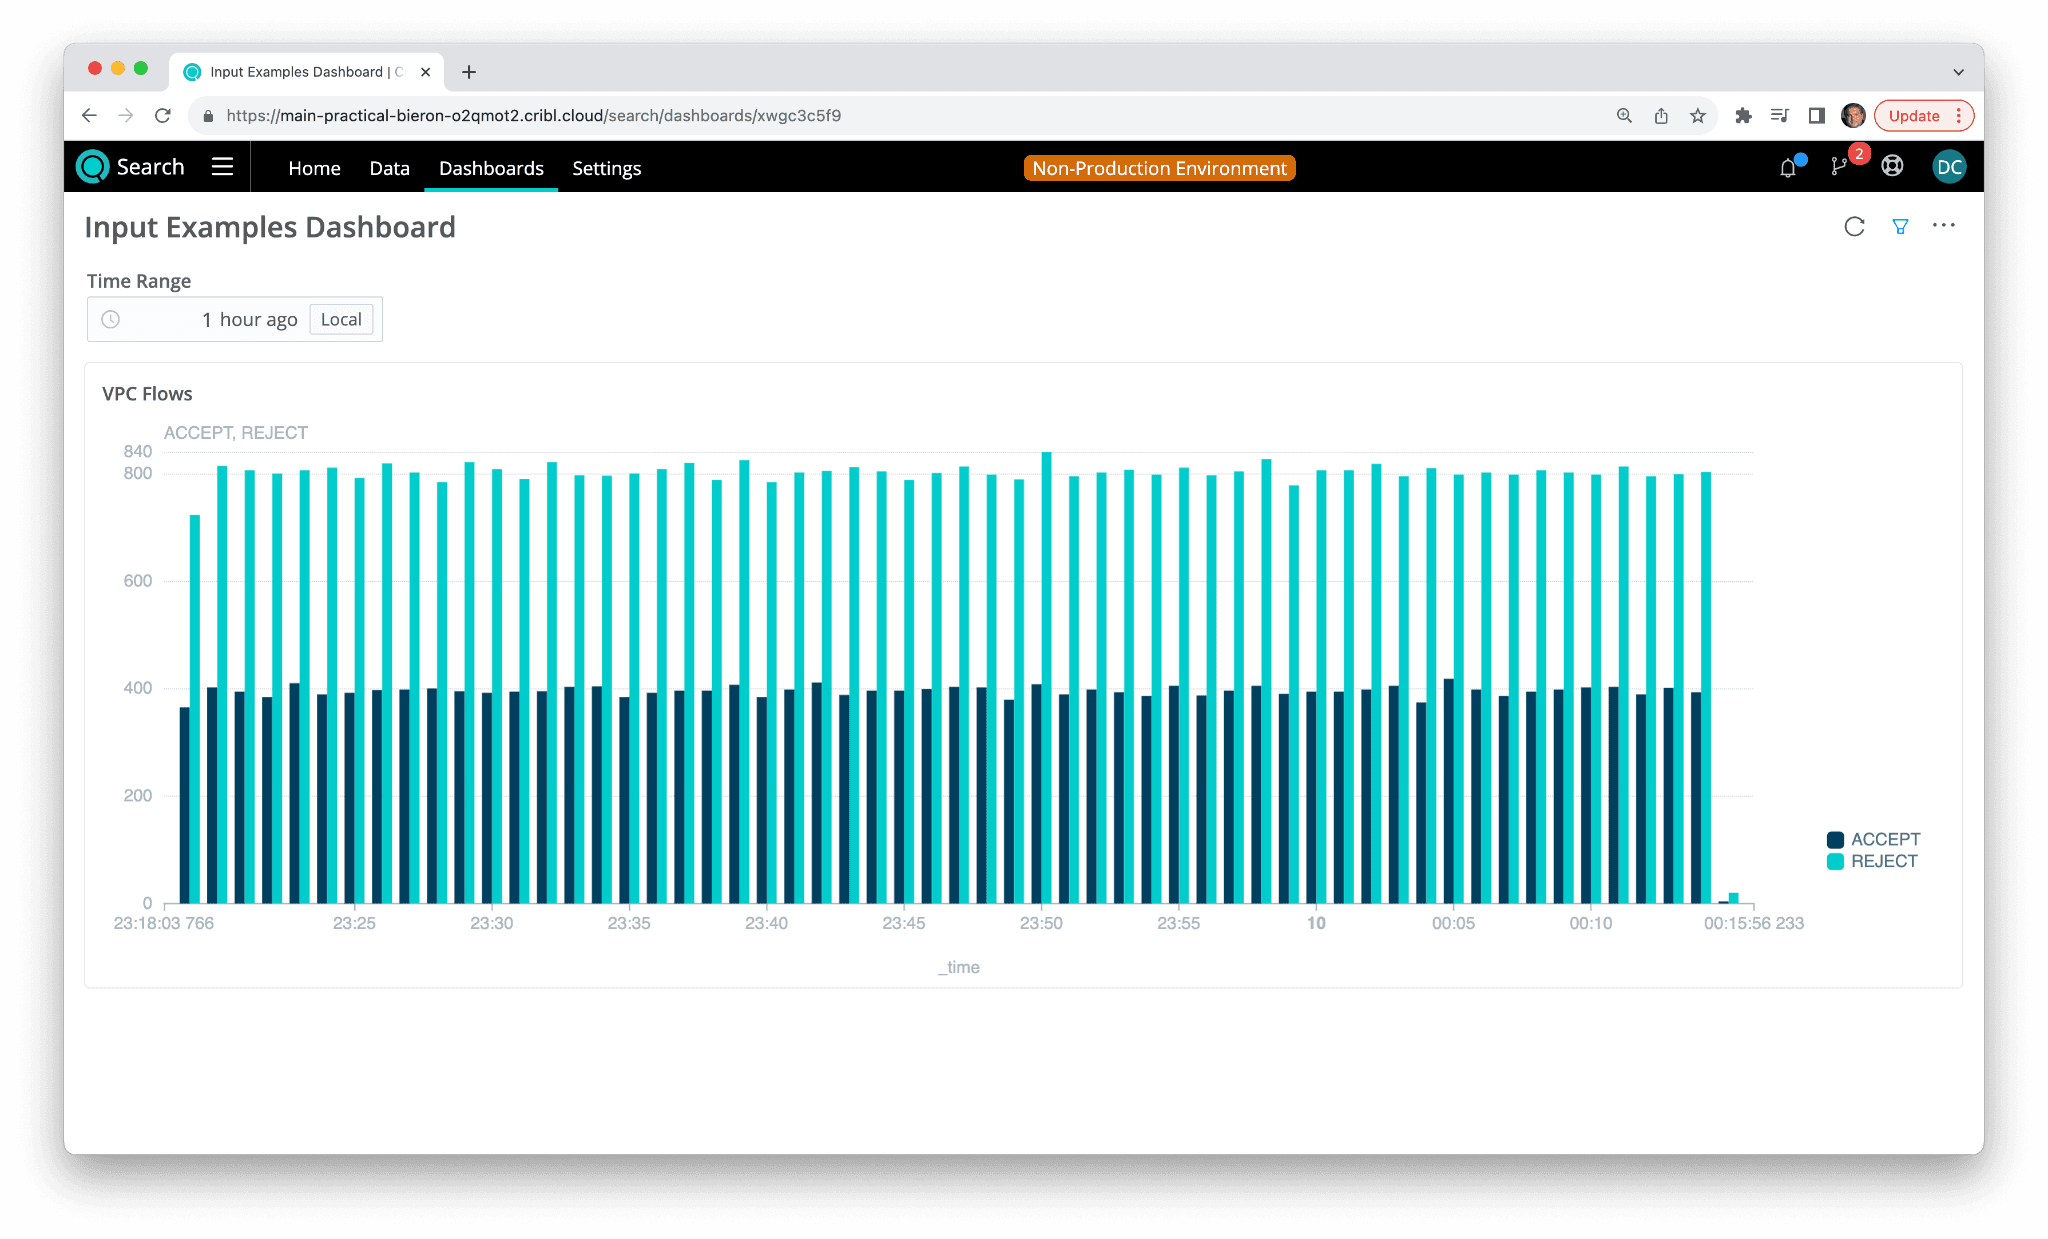Refresh the dashboard with circular arrow icon
Screen dimensions: 2048x1239
click(x=1854, y=227)
